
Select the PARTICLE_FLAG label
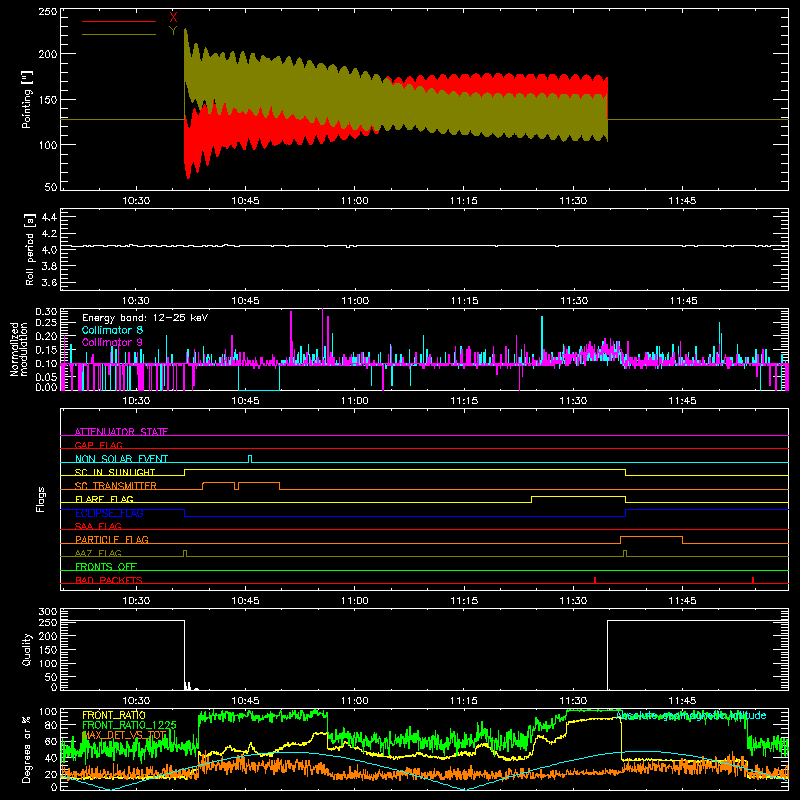[112, 539]
